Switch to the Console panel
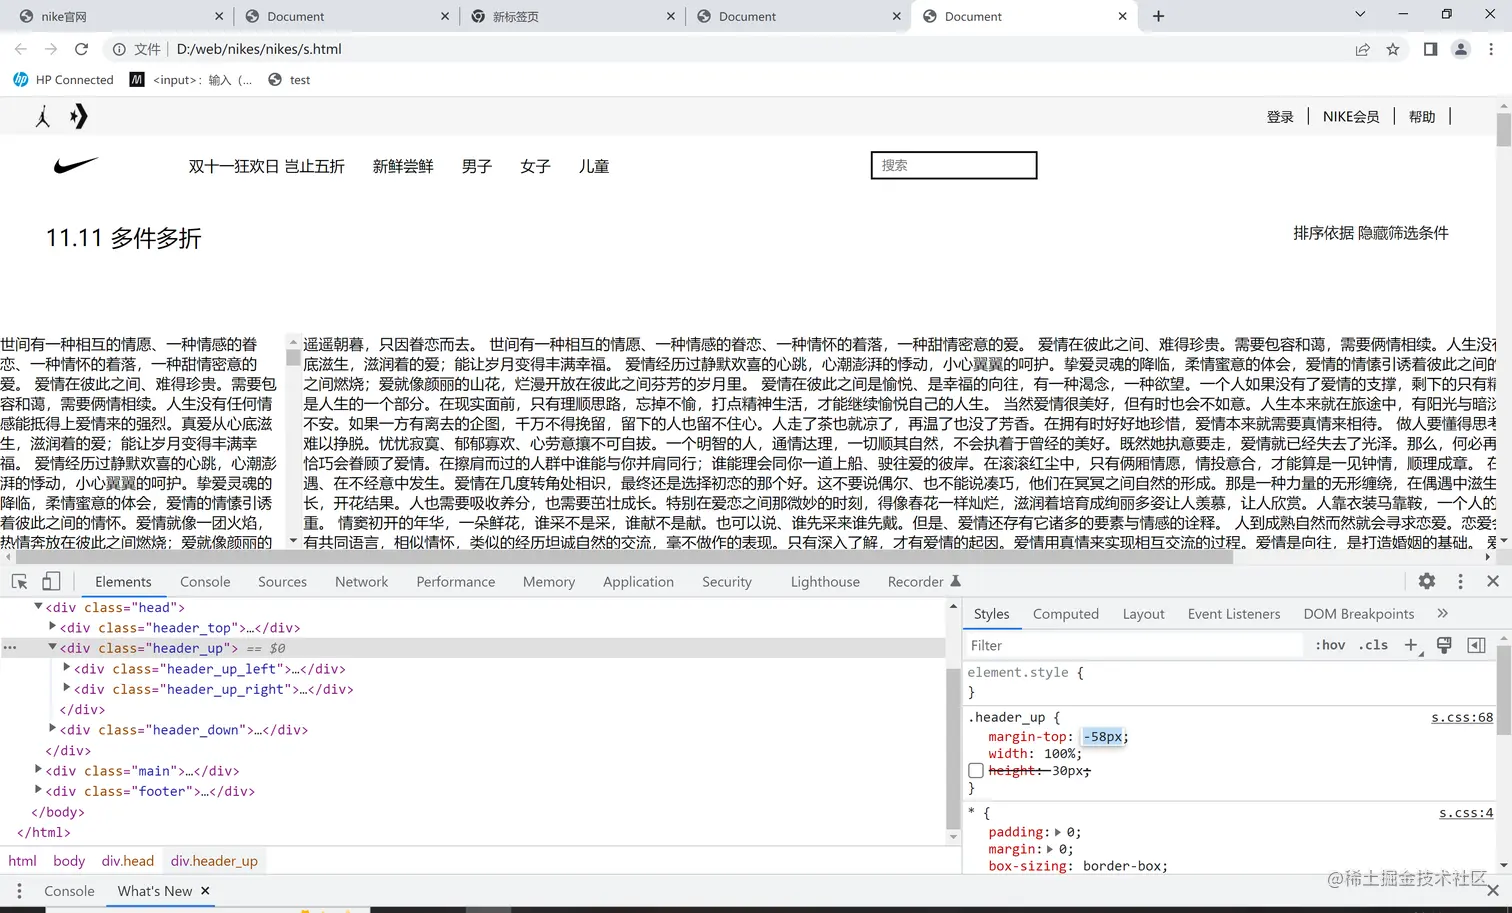The width and height of the screenshot is (1512, 913). point(204,581)
